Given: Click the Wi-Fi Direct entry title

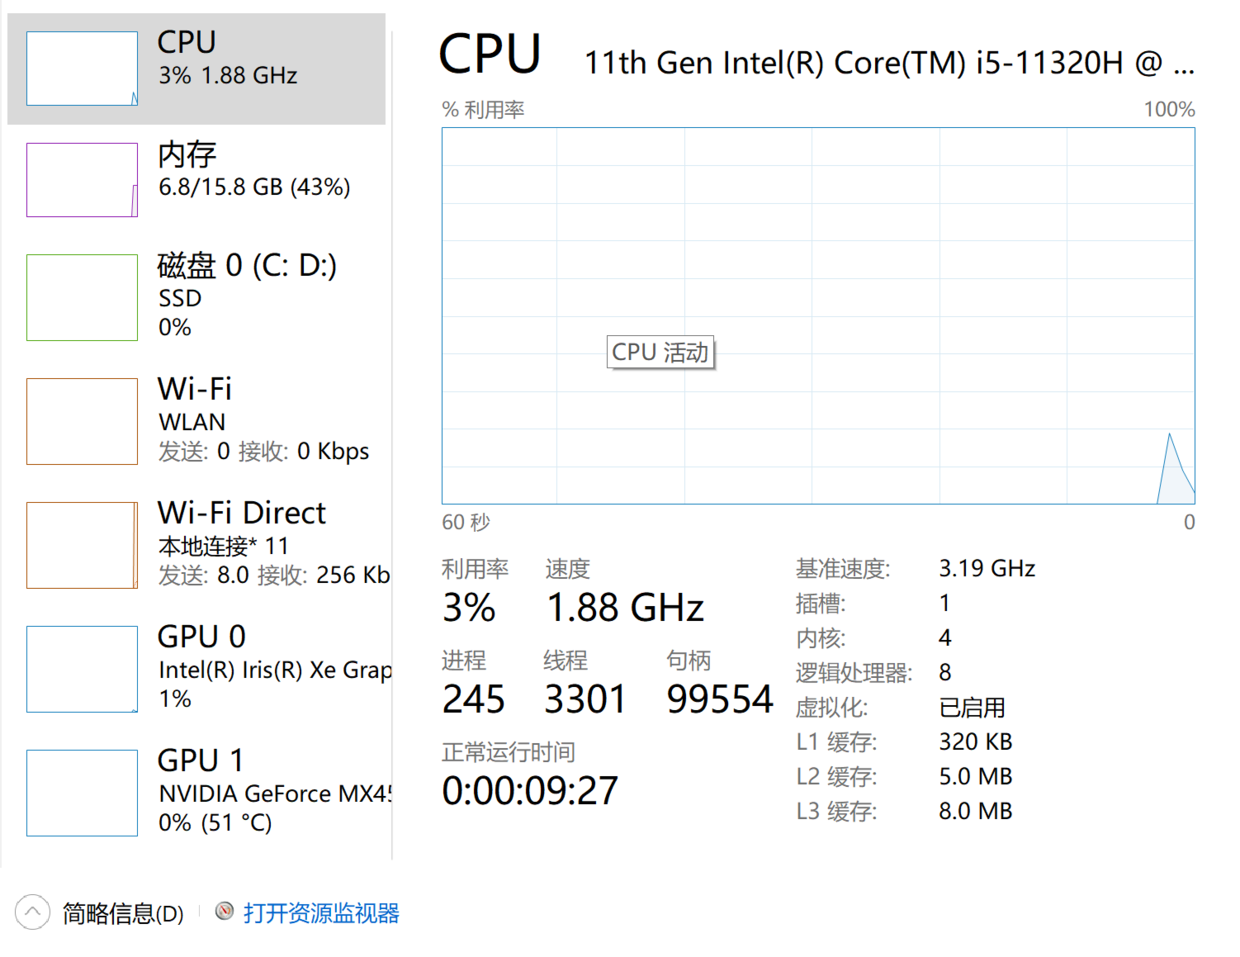Looking at the screenshot, I should (242, 513).
